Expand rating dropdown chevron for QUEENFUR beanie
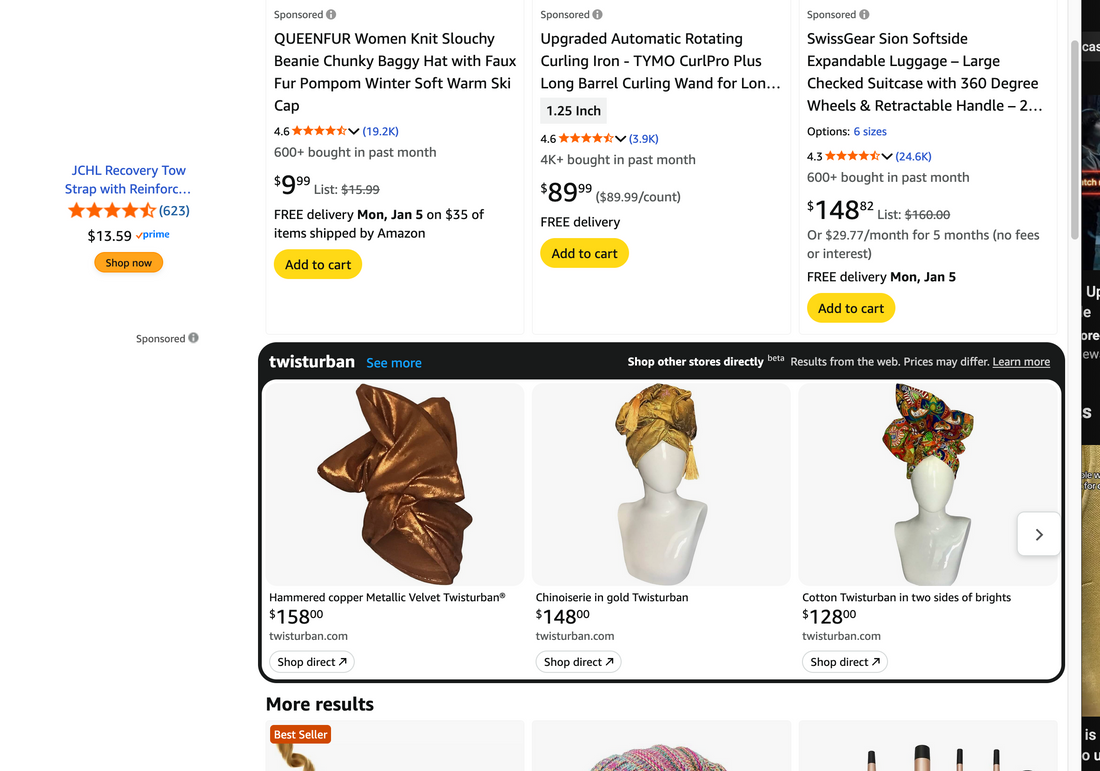1100x771 pixels. pos(354,132)
